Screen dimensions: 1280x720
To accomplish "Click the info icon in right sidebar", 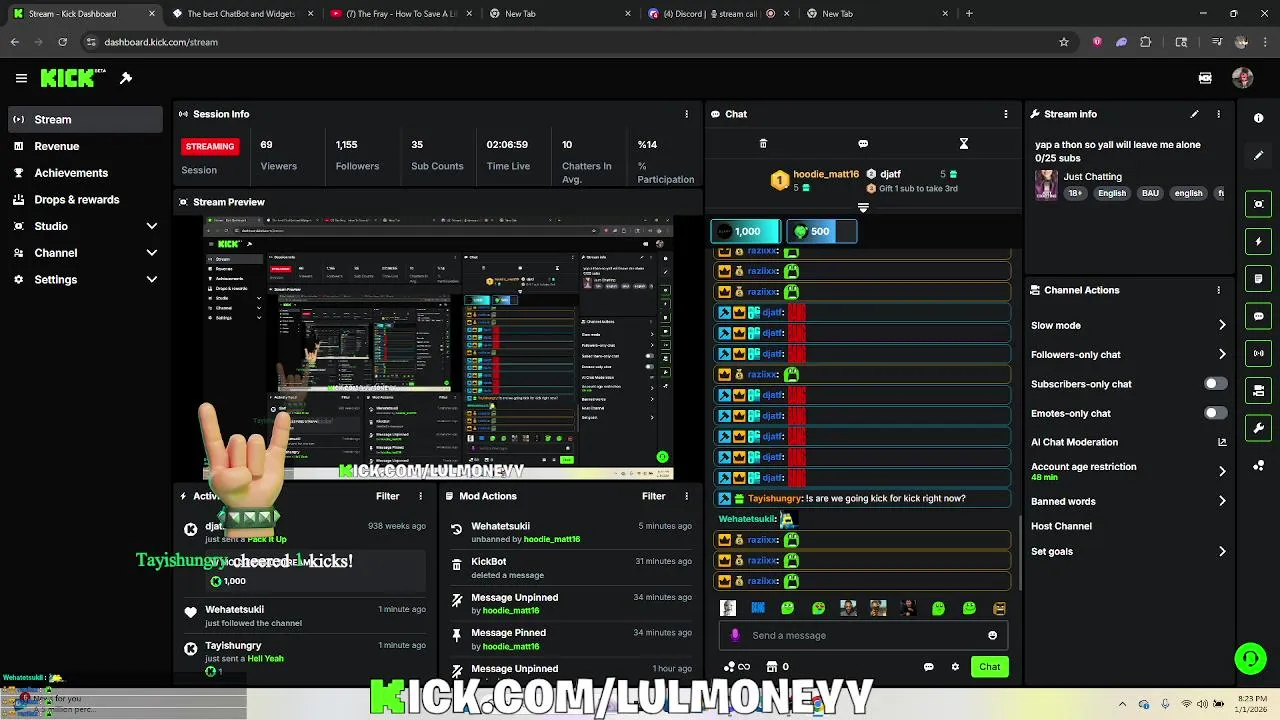I will 1258,118.
